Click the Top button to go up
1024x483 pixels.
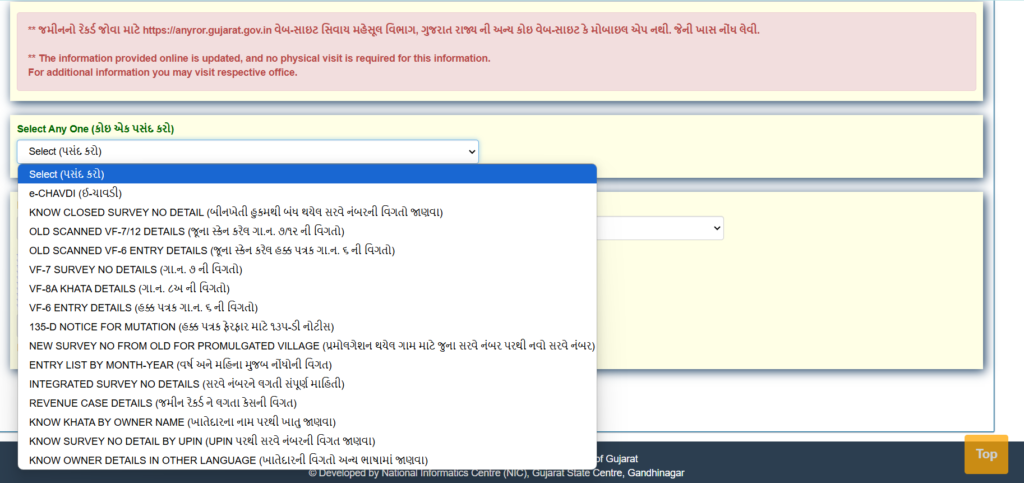tap(986, 454)
